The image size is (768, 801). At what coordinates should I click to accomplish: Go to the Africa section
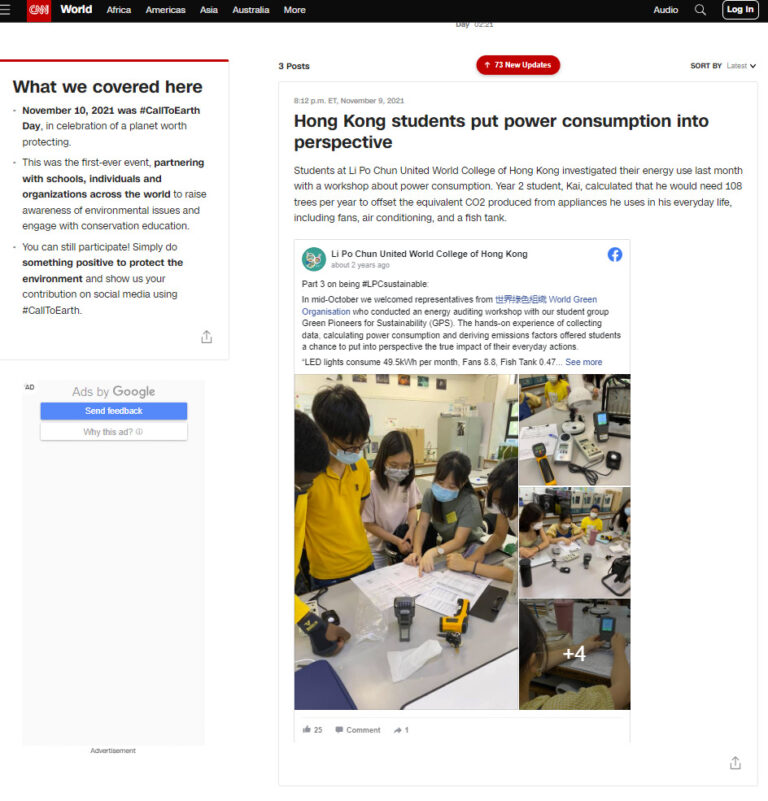click(x=119, y=10)
